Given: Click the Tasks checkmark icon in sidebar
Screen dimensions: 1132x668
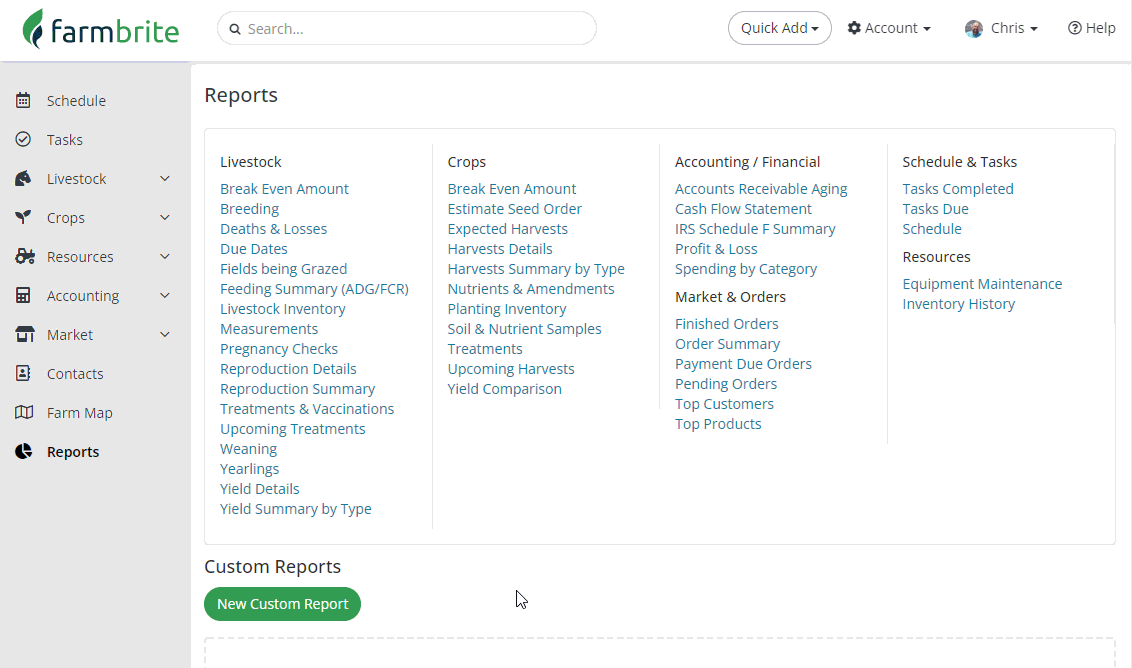Looking at the screenshot, I should click(x=23, y=139).
